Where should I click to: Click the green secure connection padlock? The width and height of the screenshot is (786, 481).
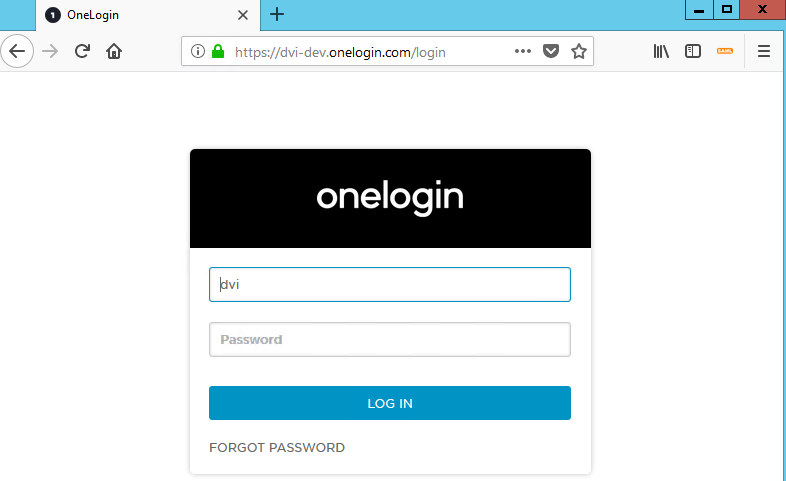218,52
